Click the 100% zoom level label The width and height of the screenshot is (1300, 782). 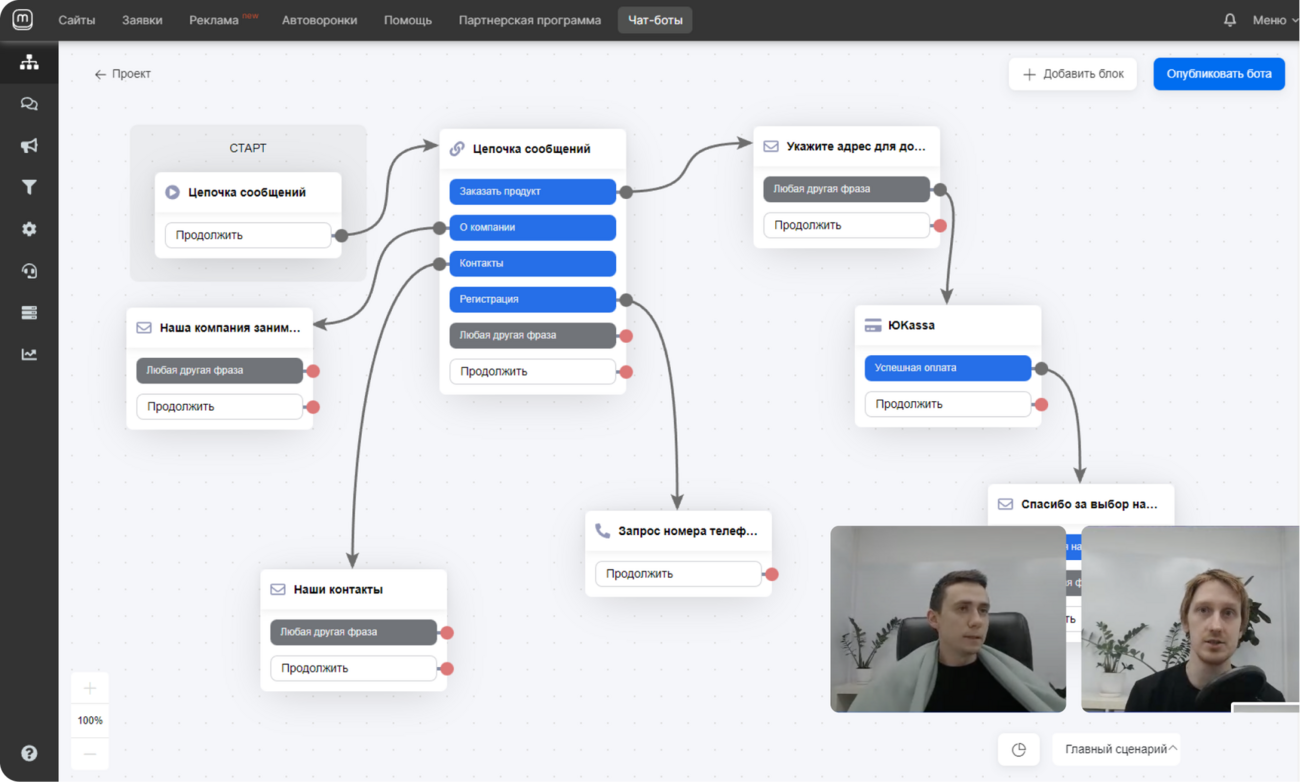(x=90, y=720)
